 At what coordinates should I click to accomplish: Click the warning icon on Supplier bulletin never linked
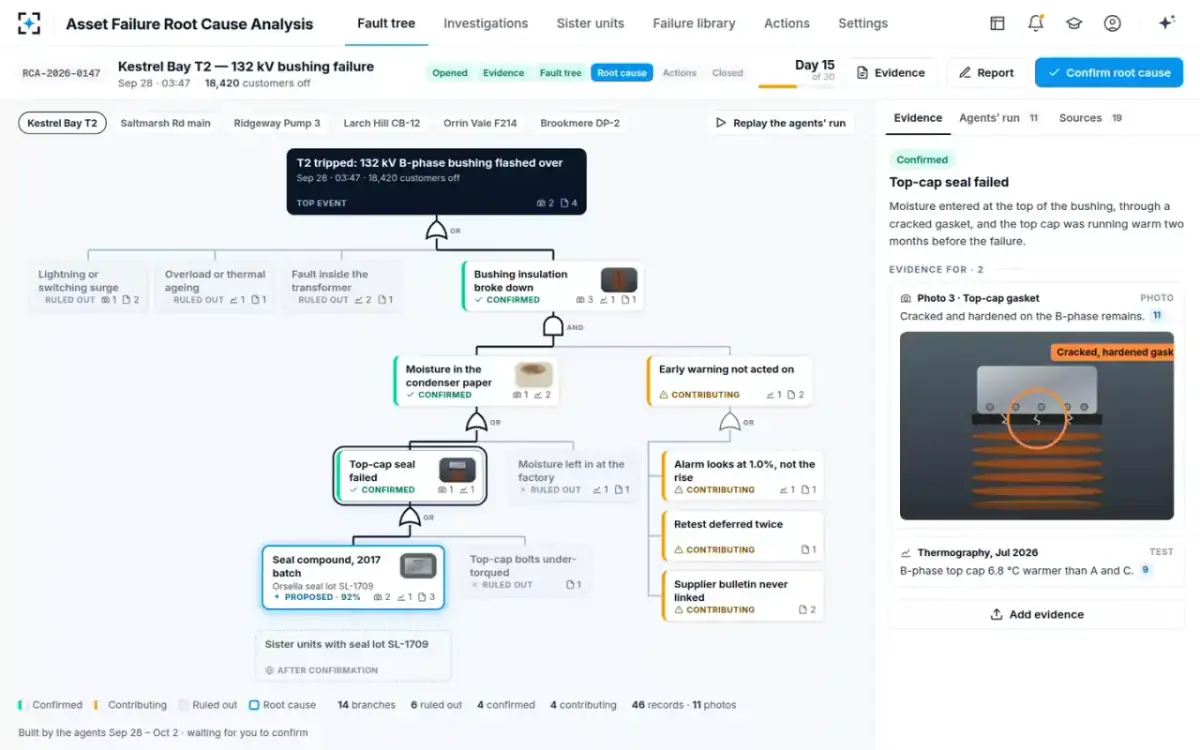[x=679, y=610]
